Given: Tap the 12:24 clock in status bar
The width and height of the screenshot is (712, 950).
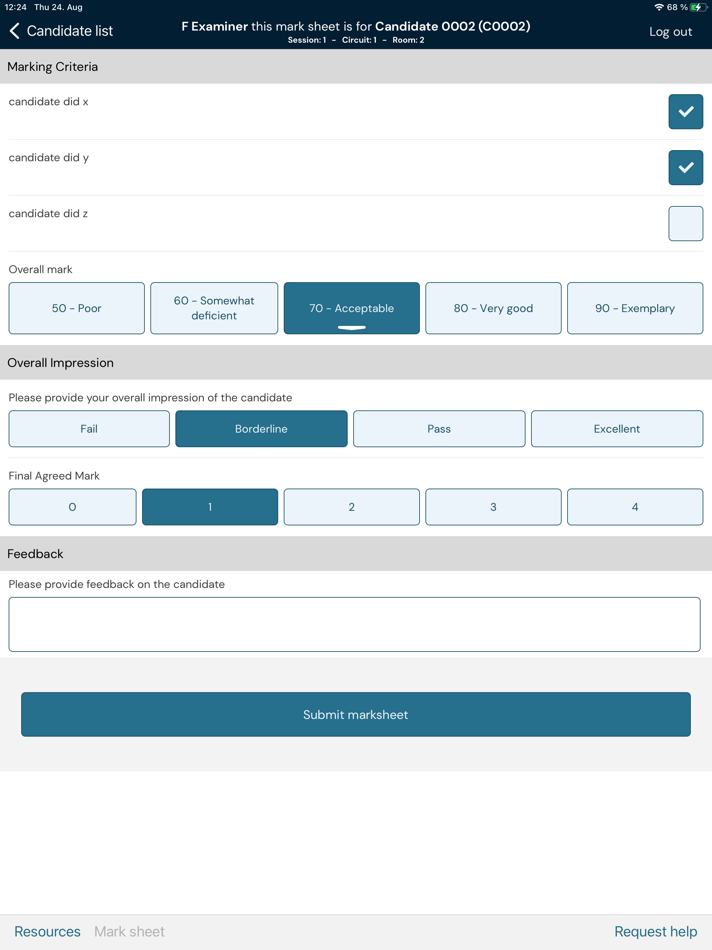Looking at the screenshot, I should point(15,7).
